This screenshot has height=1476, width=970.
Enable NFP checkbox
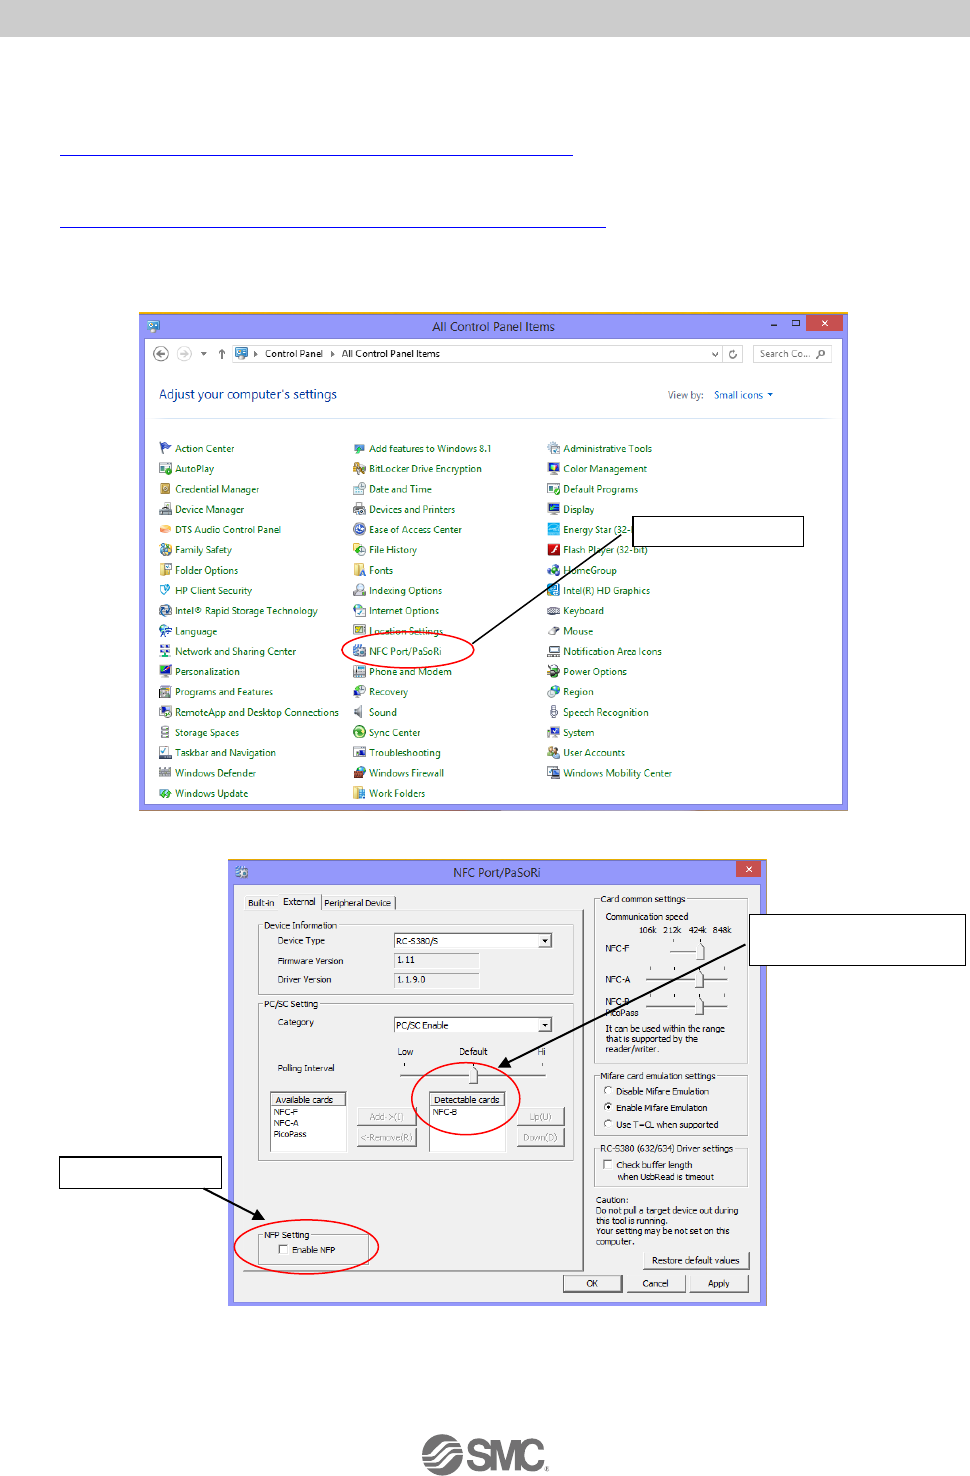[283, 1249]
